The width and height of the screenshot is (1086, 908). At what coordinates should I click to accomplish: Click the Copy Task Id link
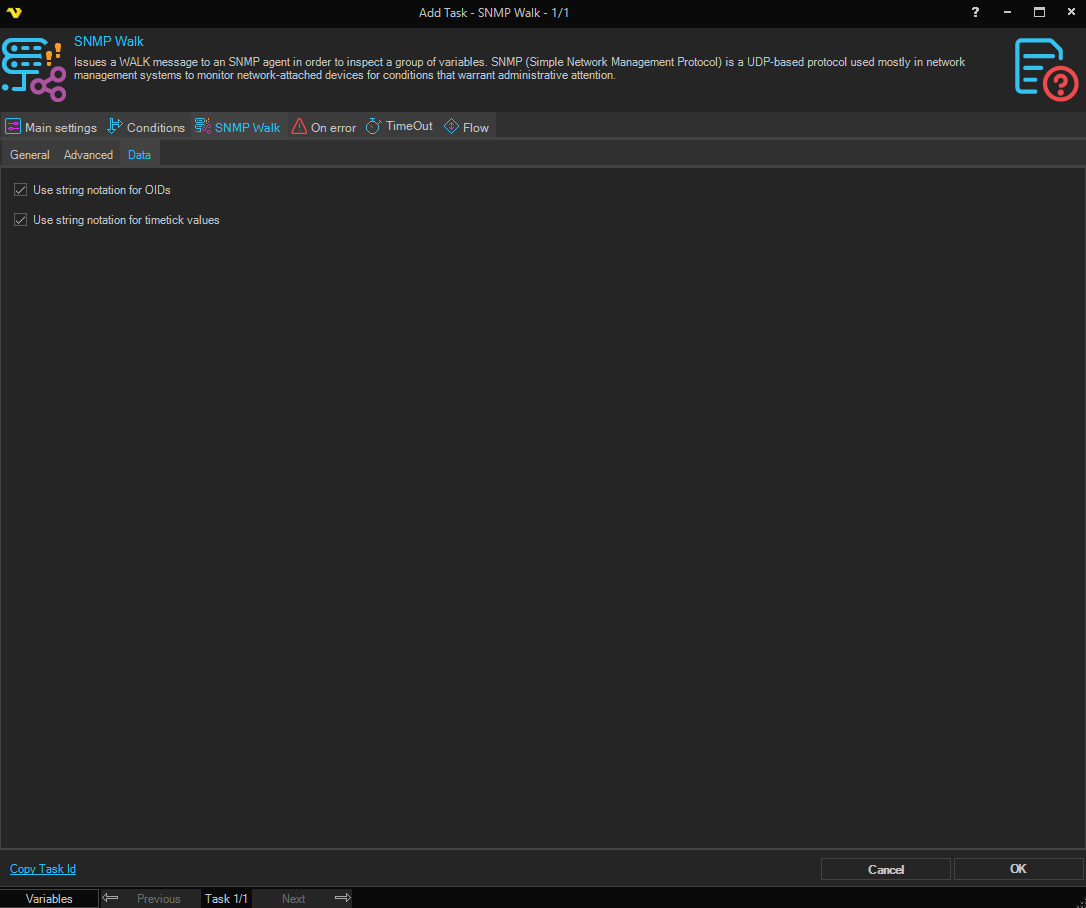[42, 869]
